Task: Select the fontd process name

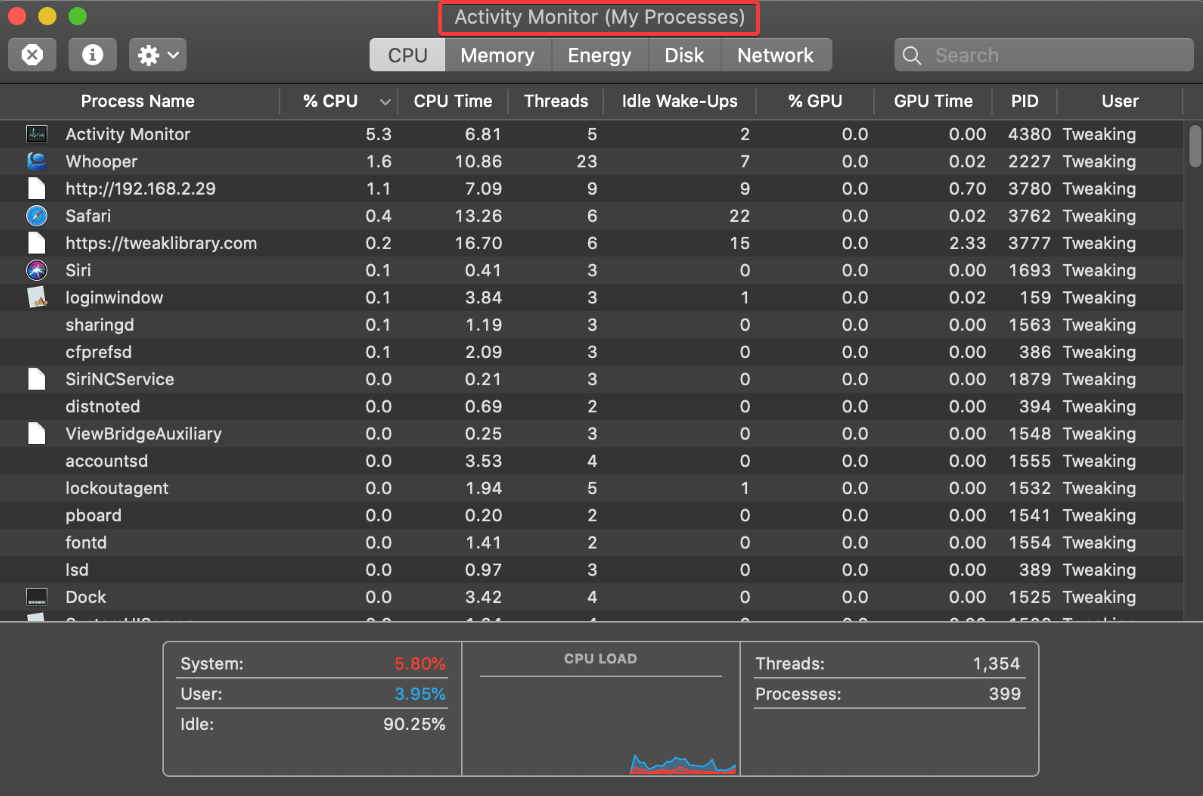Action: 86,543
